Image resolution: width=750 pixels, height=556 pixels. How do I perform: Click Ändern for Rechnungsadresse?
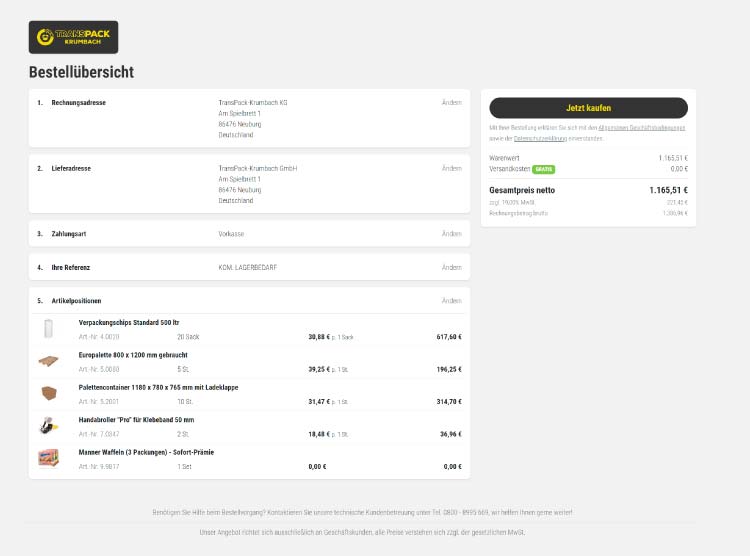pos(451,103)
